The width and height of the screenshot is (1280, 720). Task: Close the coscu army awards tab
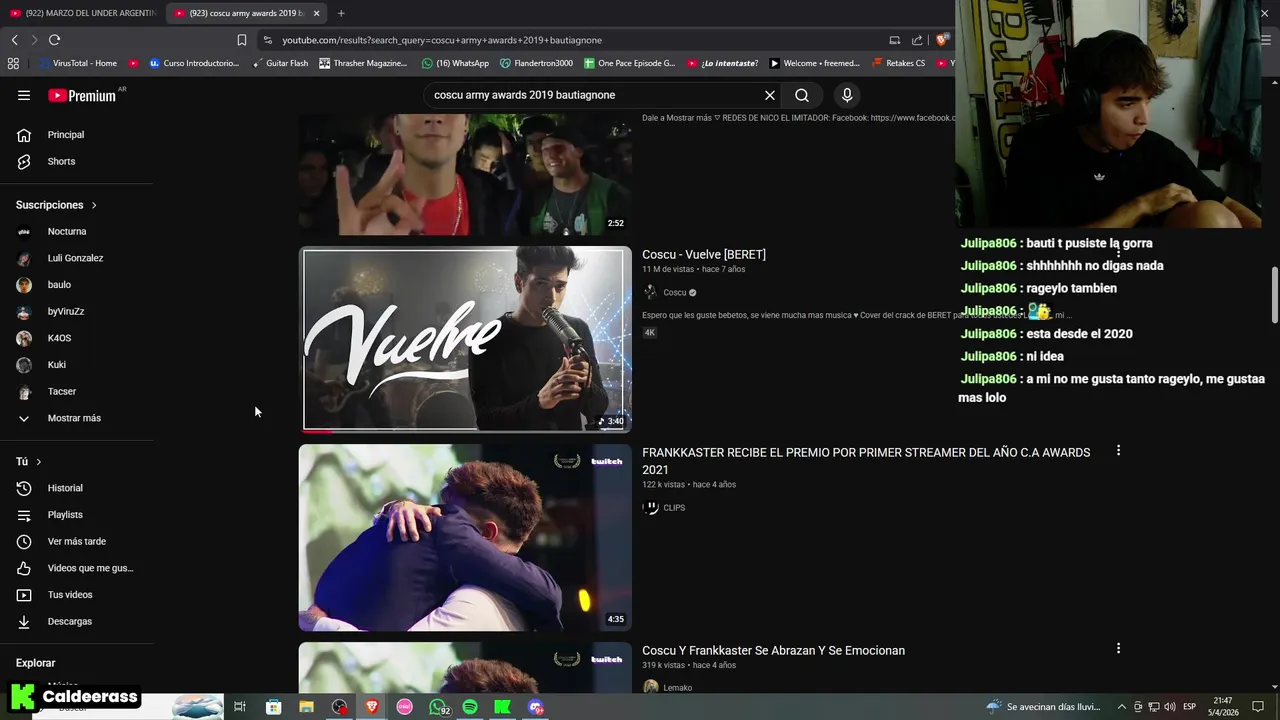click(x=316, y=13)
